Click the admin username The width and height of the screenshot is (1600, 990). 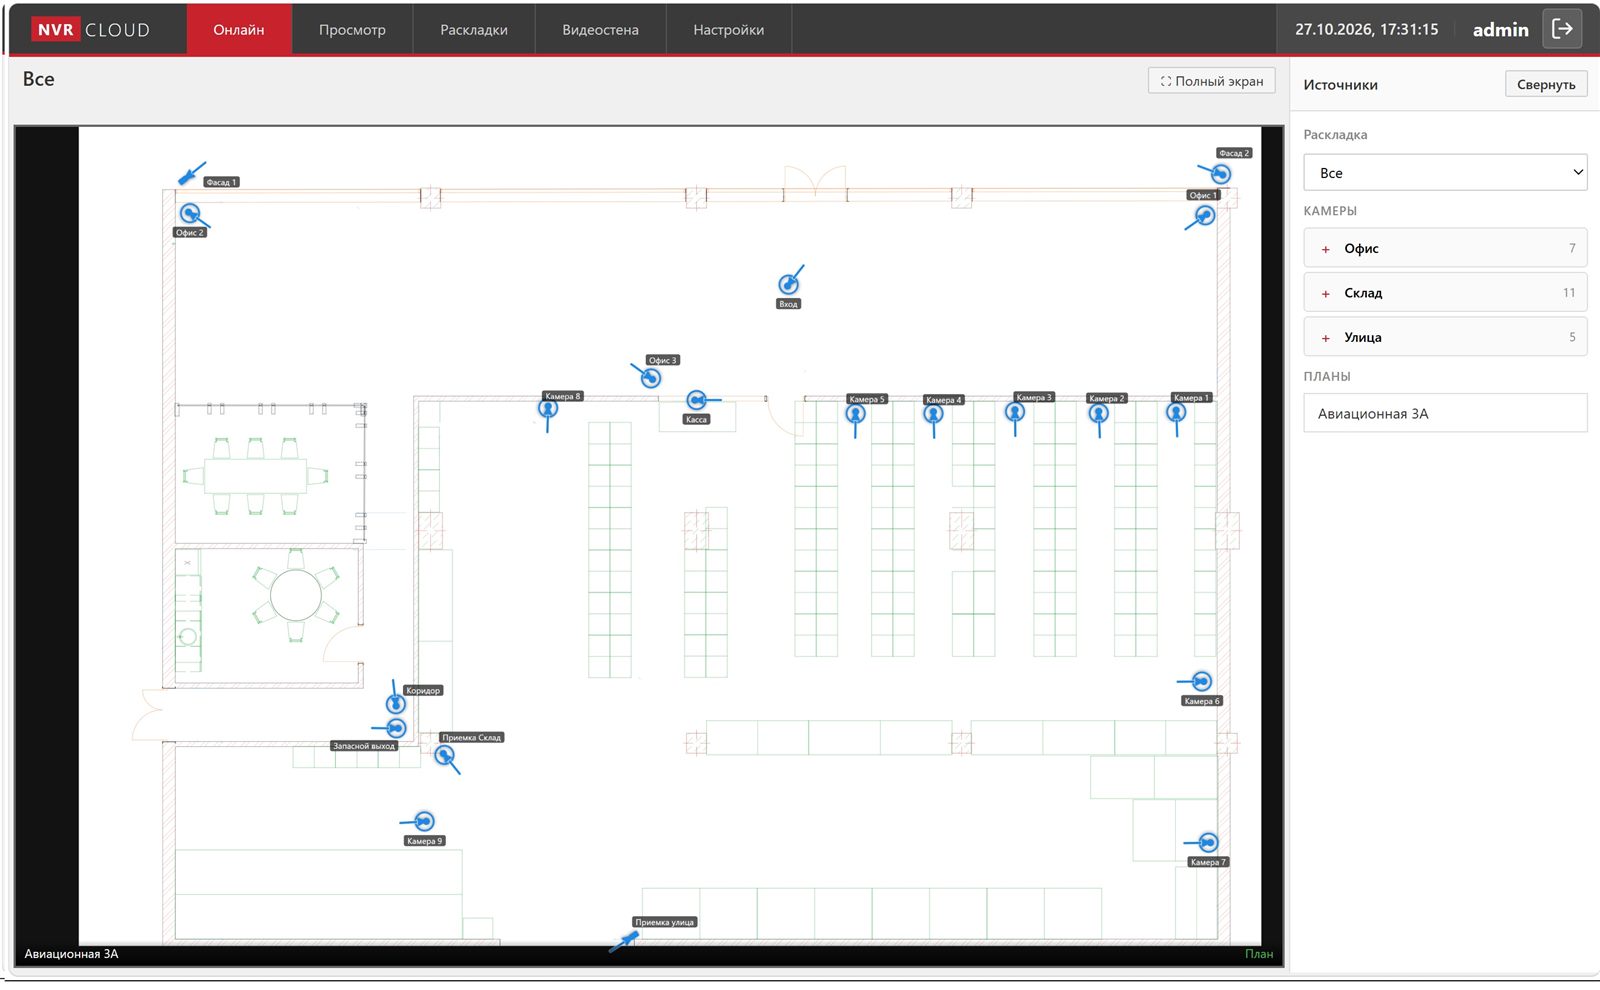1500,29
